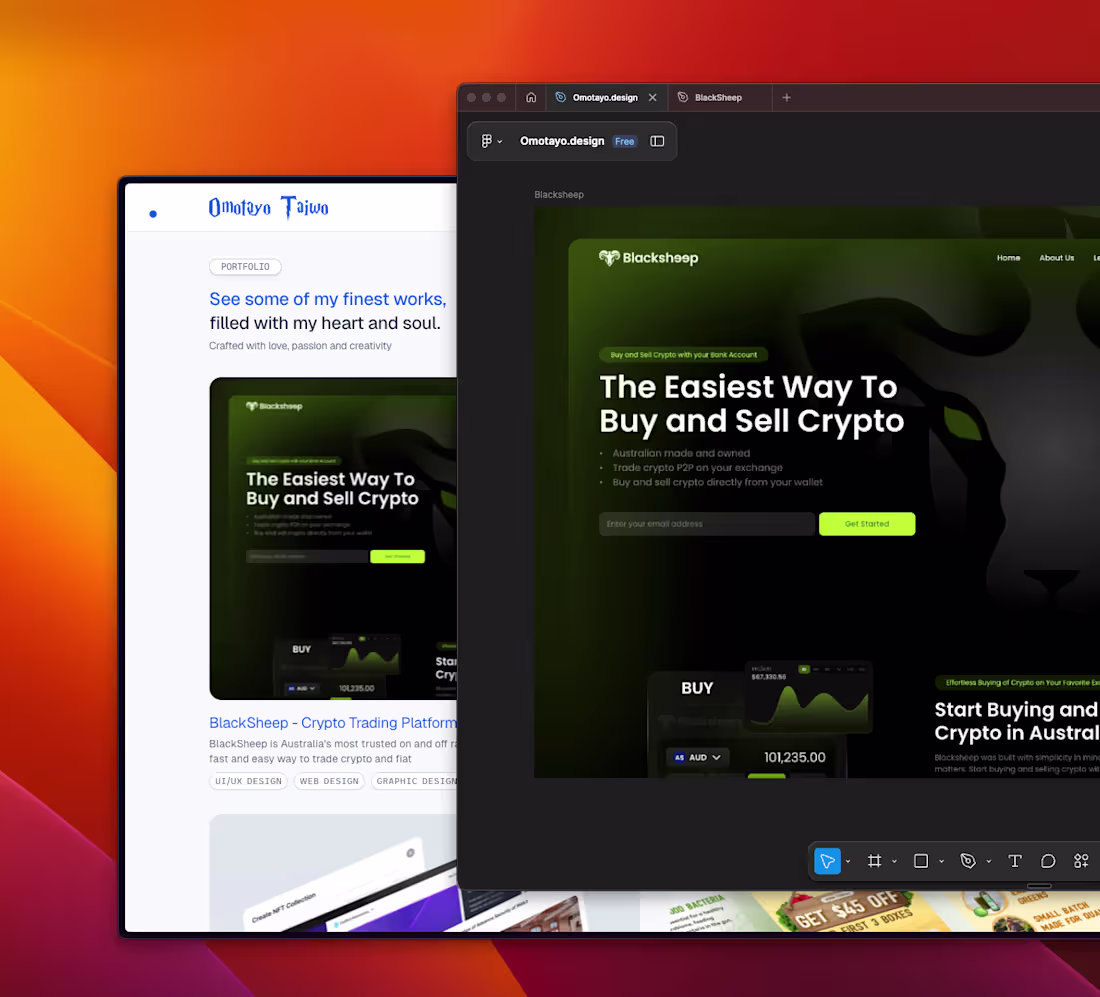Click Omotayo Taiwo logo in portfolio window
Screen dimensions: 1100x997
(x=269, y=208)
